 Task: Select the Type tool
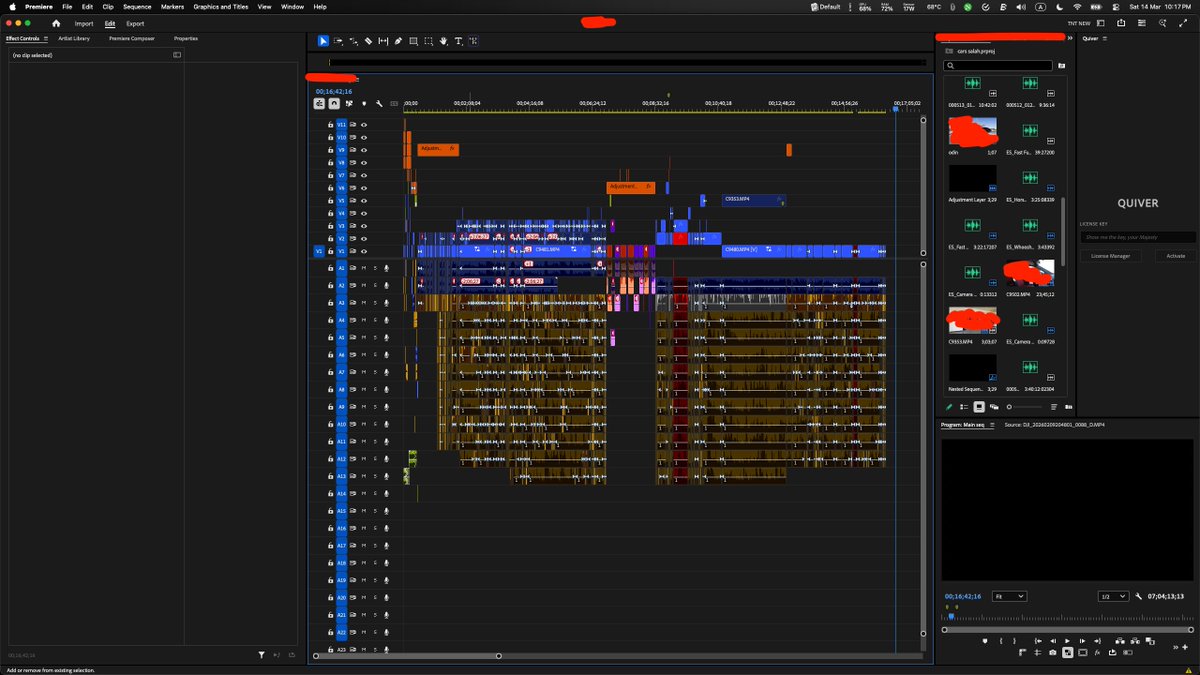tap(458, 41)
